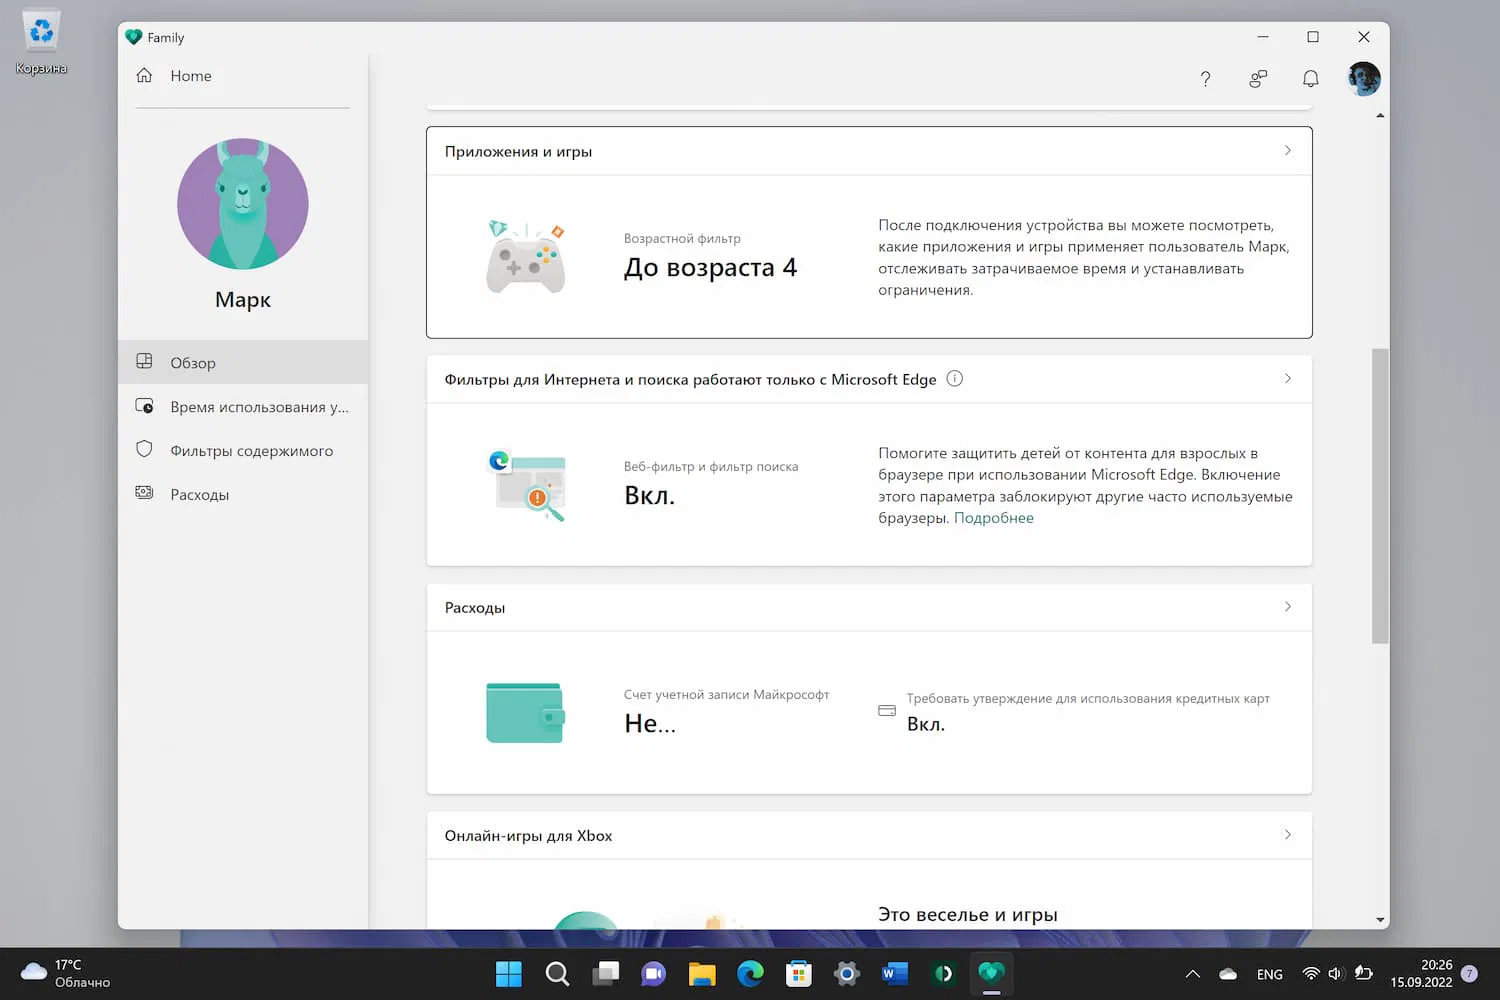The image size is (1500, 1000).
Task: Open the Recycle Bin Корзина desktop icon
Action: [41, 43]
